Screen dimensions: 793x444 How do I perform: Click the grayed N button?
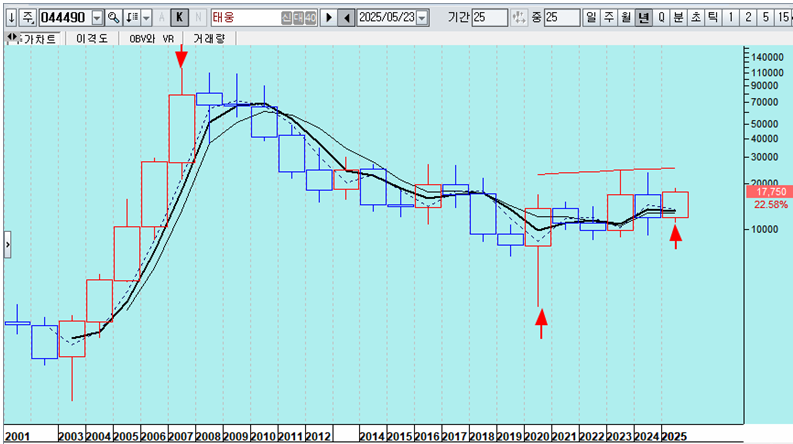click(198, 18)
